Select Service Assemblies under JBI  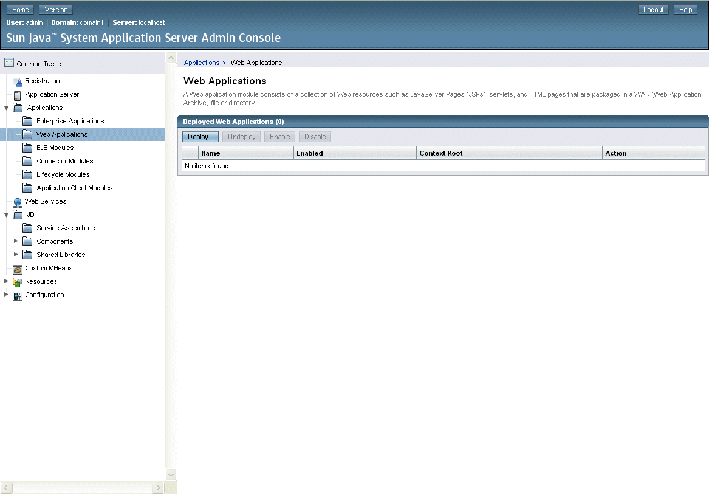tap(66, 228)
